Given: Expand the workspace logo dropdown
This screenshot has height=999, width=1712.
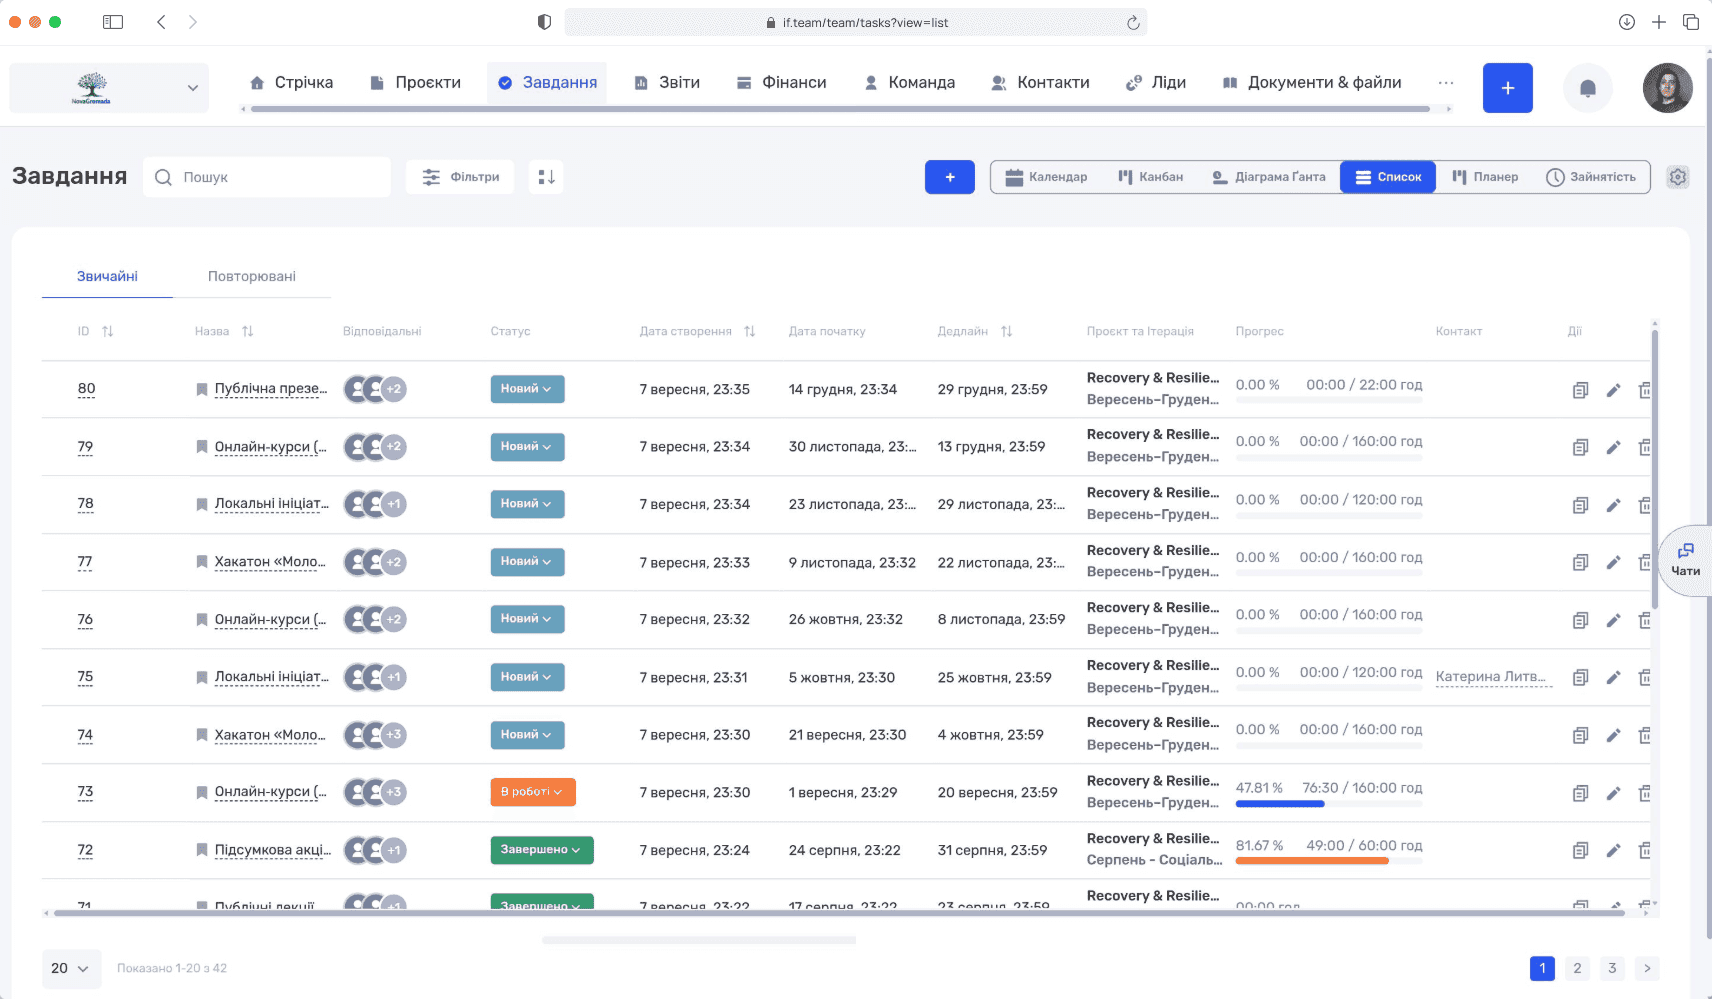Looking at the screenshot, I should 109,88.
